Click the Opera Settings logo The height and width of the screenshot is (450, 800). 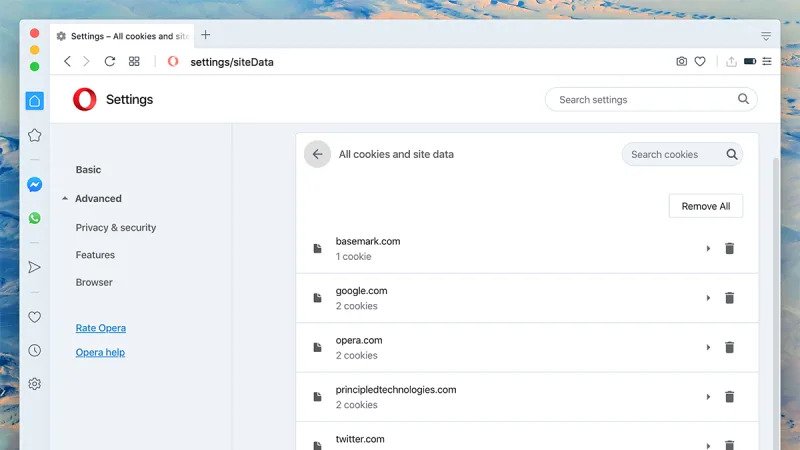tap(85, 99)
